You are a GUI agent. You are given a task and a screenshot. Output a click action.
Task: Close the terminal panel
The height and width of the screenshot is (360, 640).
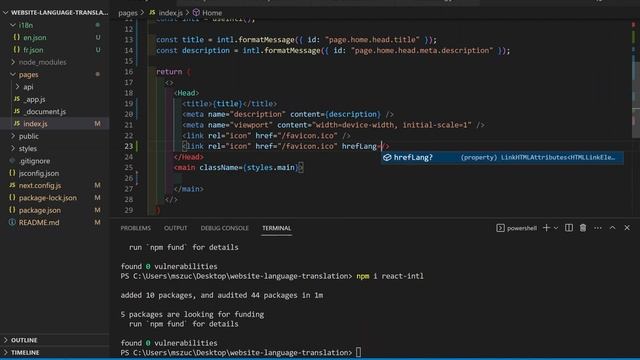pos(627,228)
